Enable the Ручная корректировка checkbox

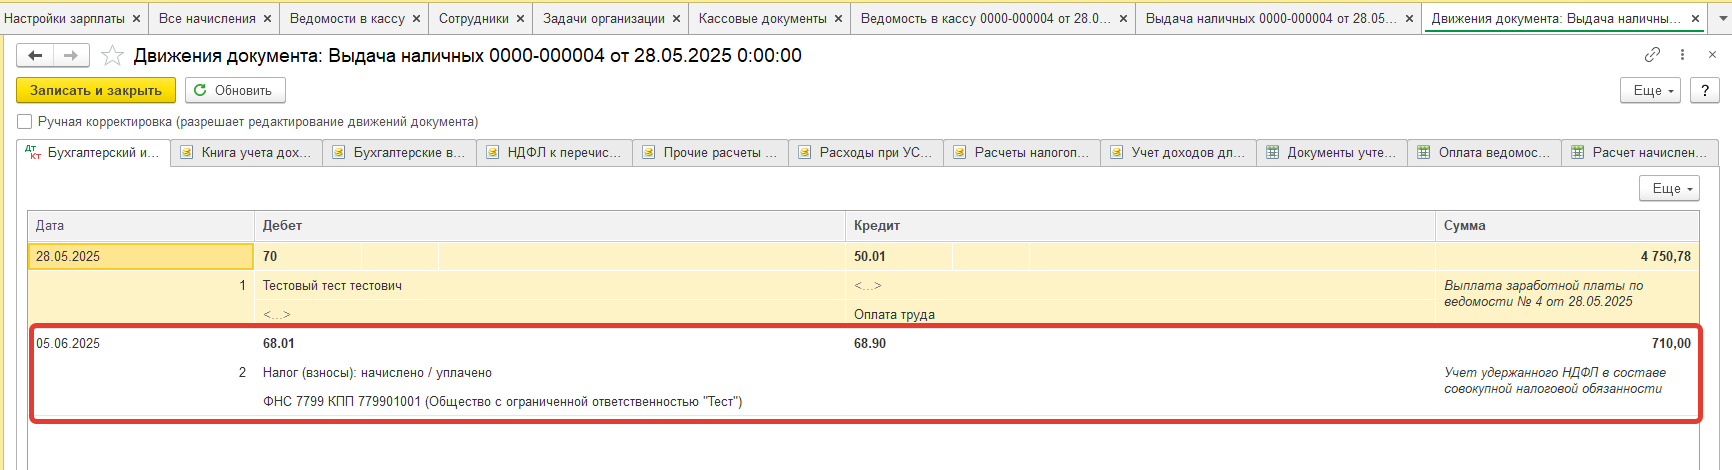point(25,122)
